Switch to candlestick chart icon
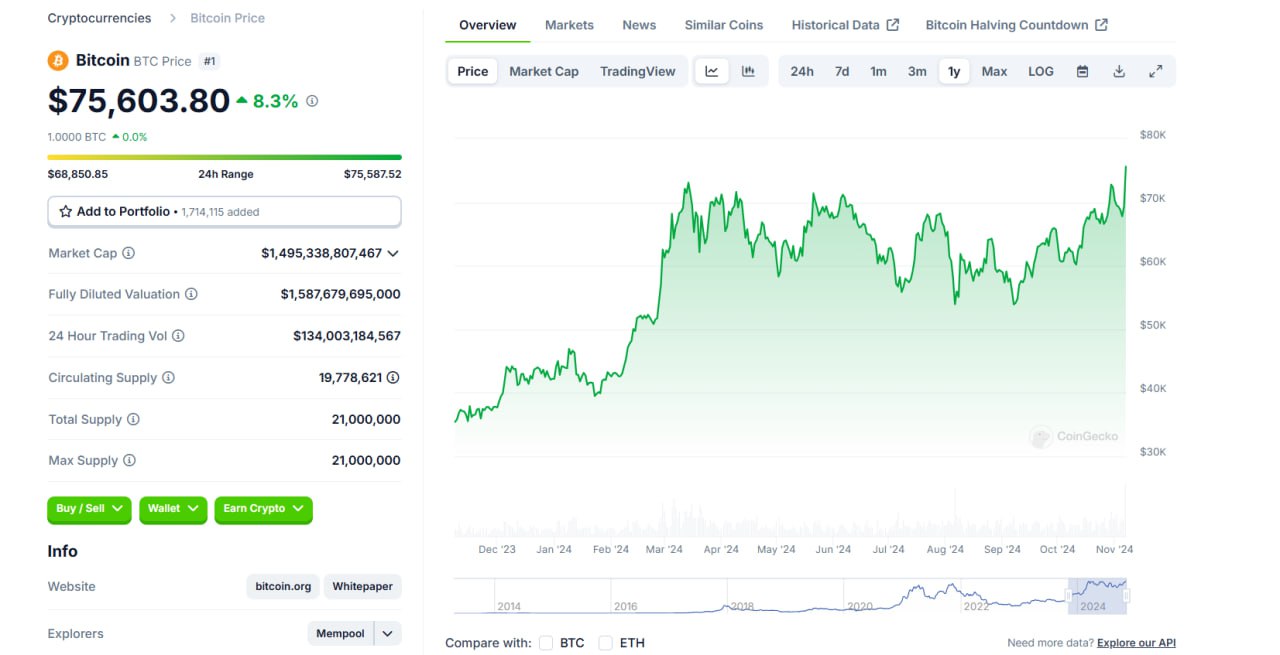 748,71
